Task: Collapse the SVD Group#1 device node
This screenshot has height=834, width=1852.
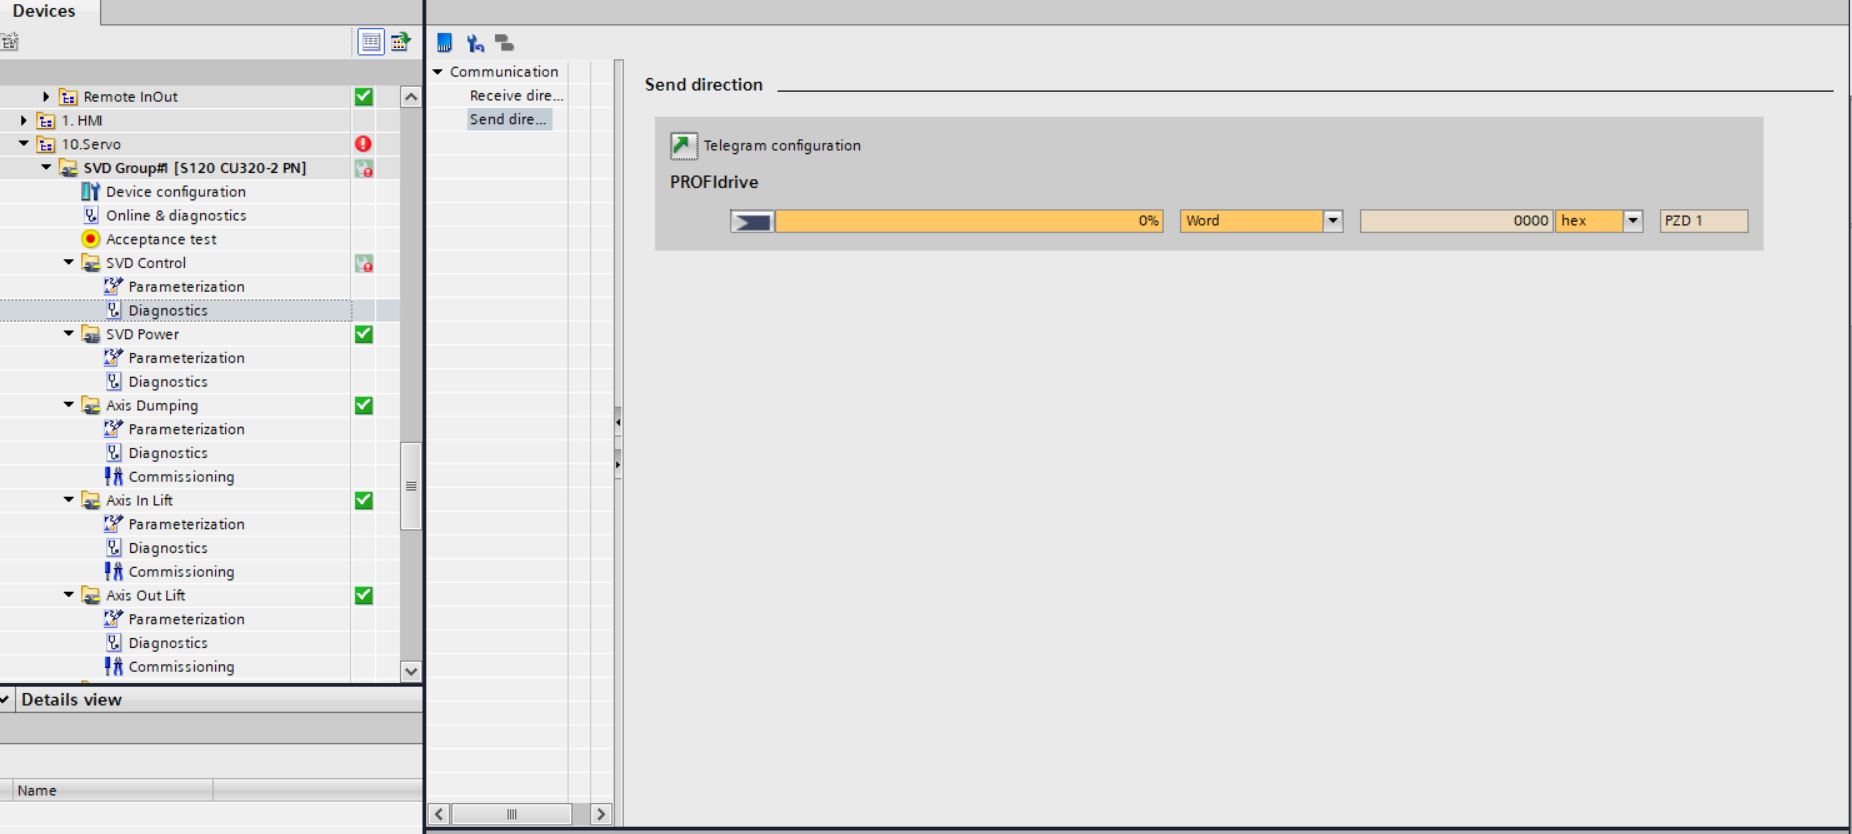Action: (x=46, y=168)
